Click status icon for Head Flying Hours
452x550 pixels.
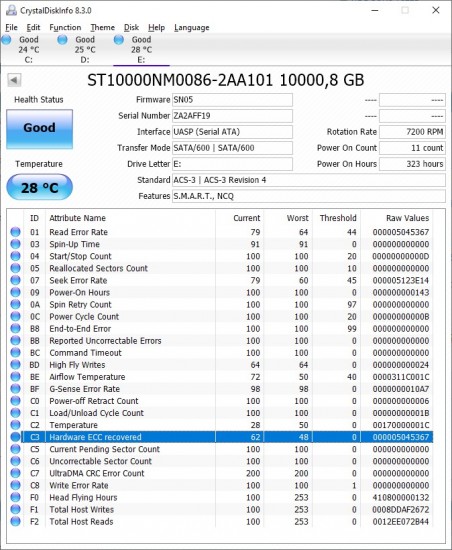tap(15, 497)
